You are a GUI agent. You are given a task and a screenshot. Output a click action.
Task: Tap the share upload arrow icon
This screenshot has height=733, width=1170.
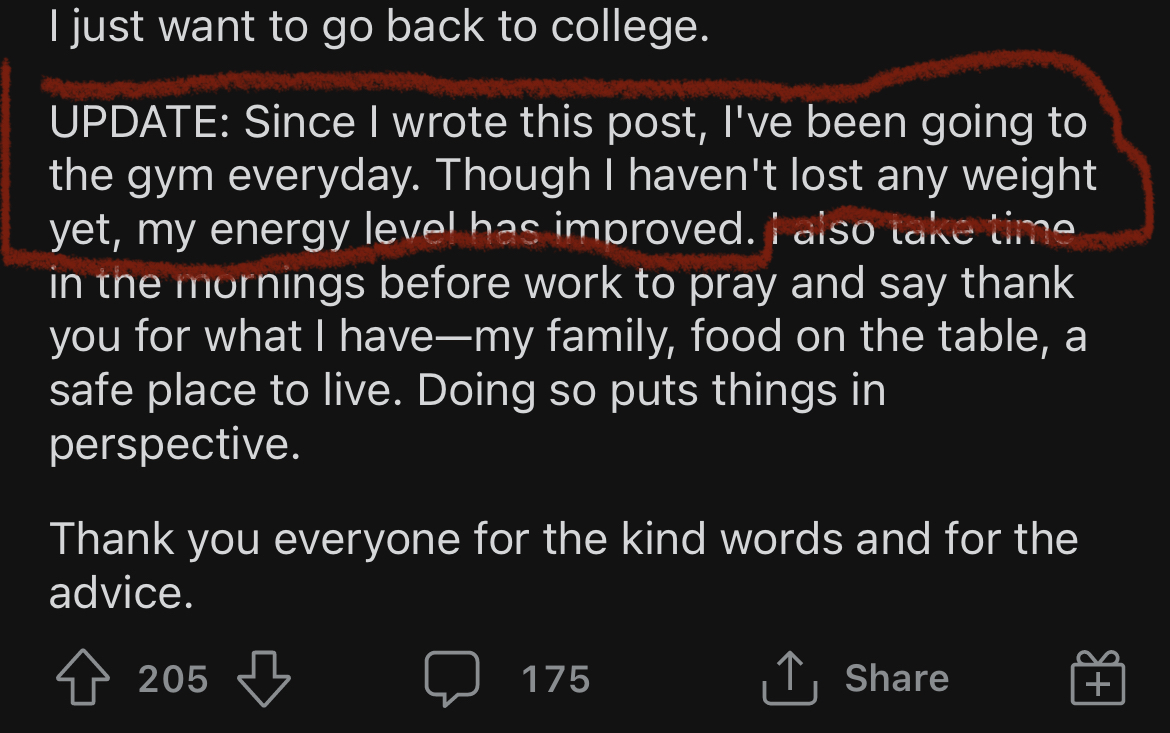(x=789, y=677)
